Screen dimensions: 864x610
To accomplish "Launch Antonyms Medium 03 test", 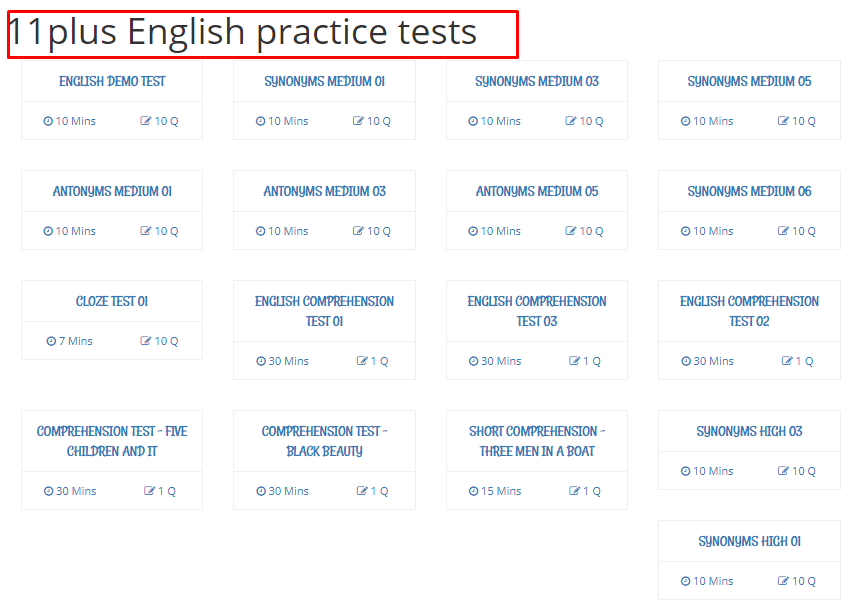I will [x=324, y=191].
